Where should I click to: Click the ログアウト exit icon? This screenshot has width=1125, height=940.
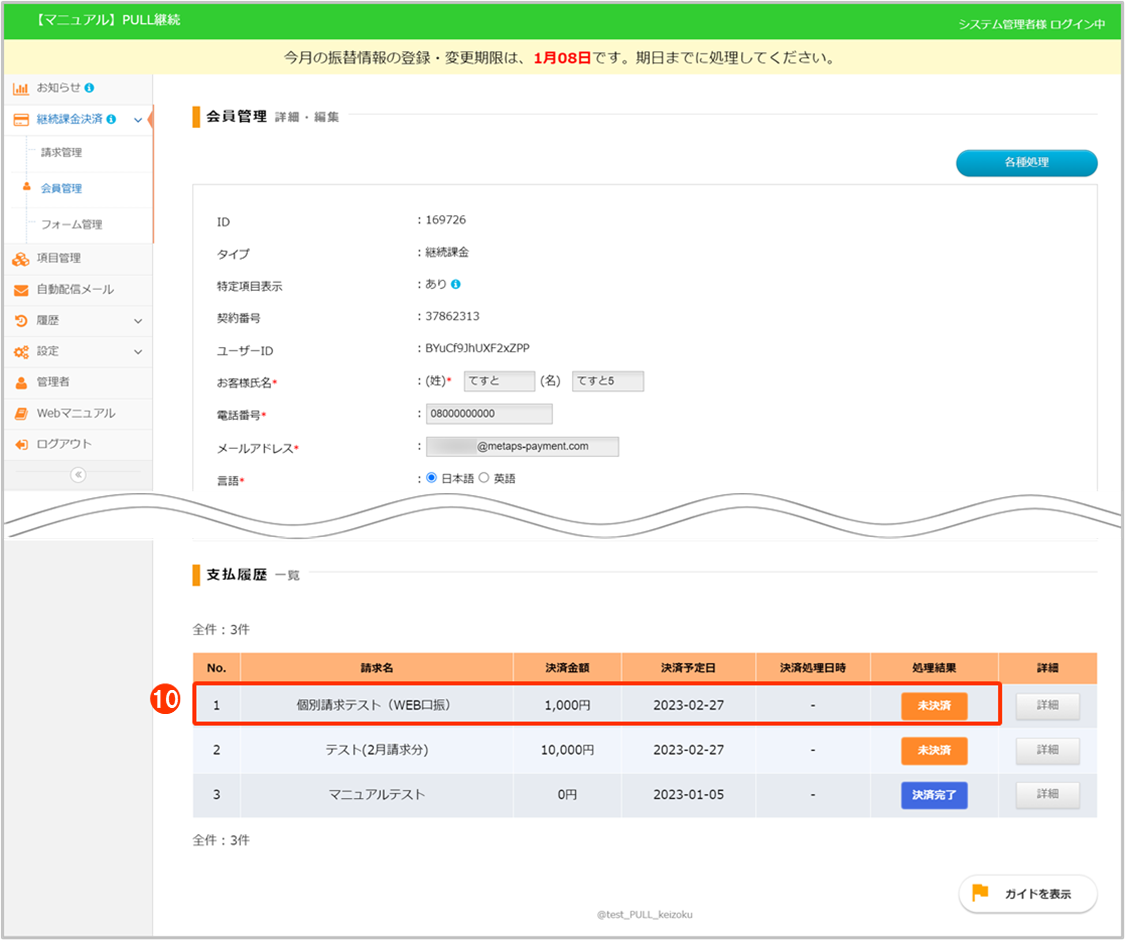tap(20, 444)
